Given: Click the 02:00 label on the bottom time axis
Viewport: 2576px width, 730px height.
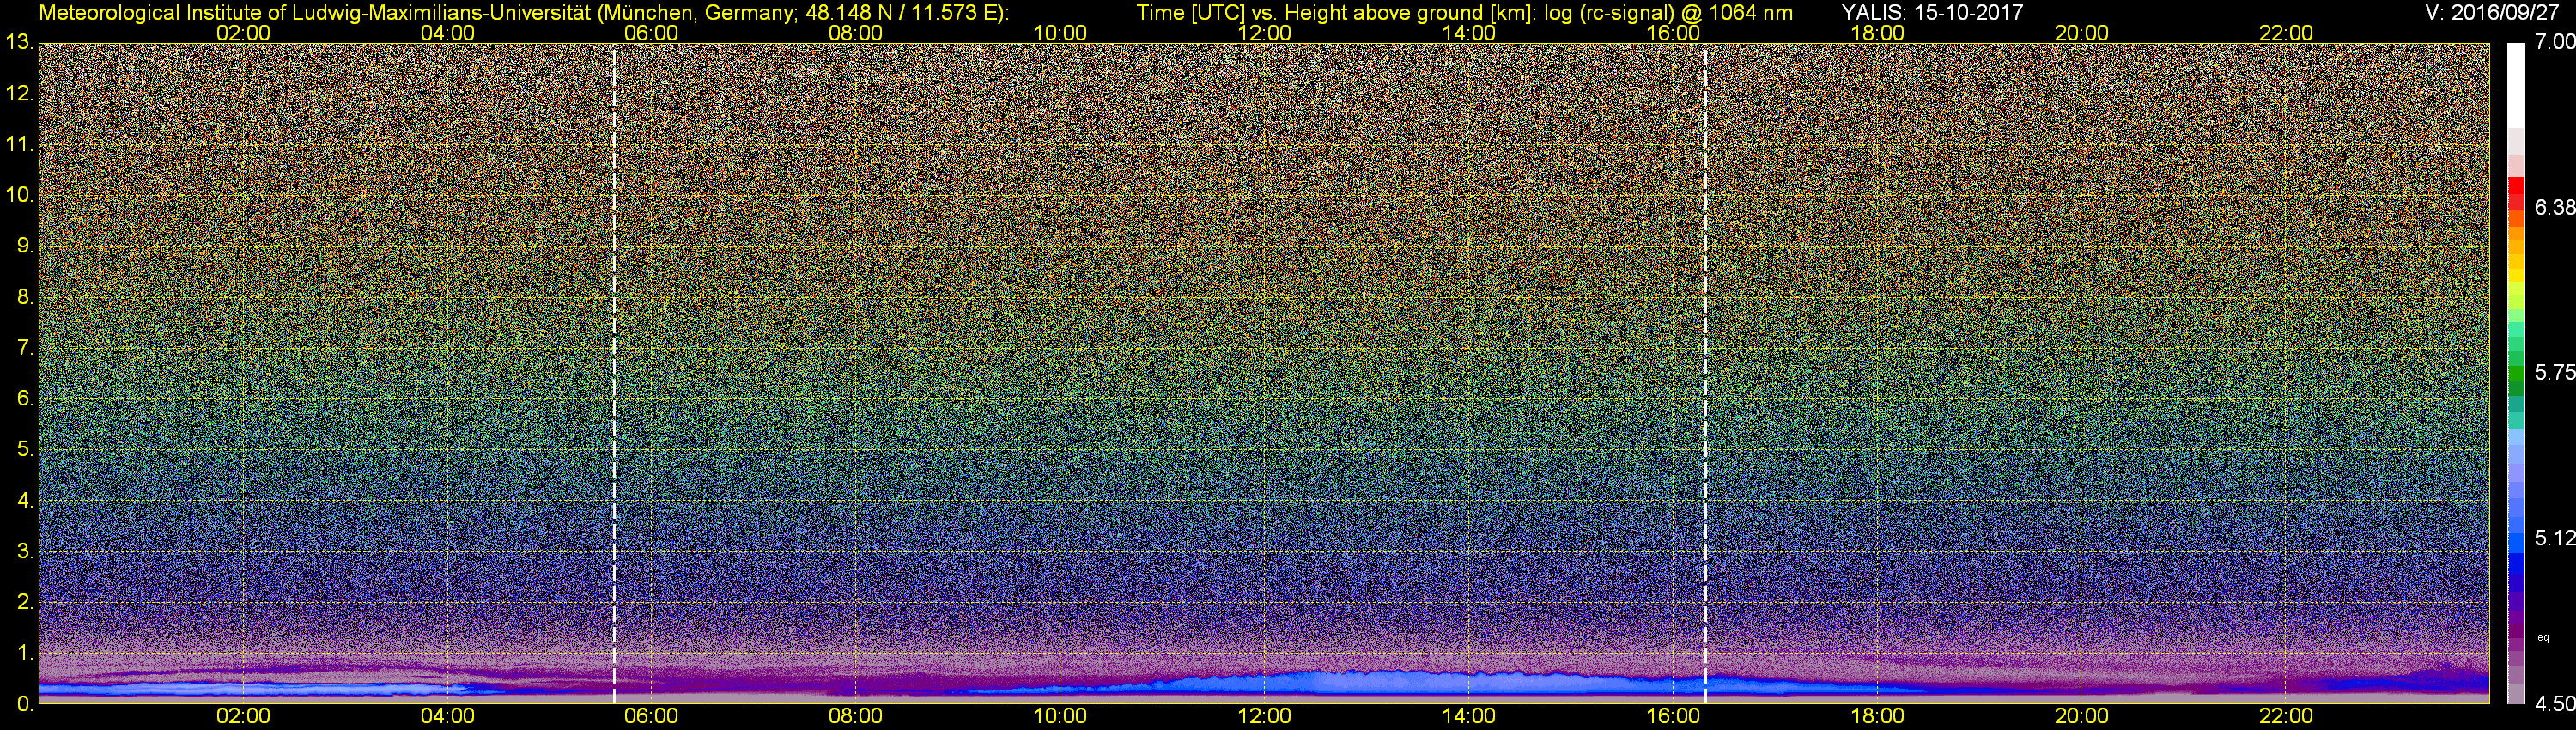Looking at the screenshot, I should 243,716.
